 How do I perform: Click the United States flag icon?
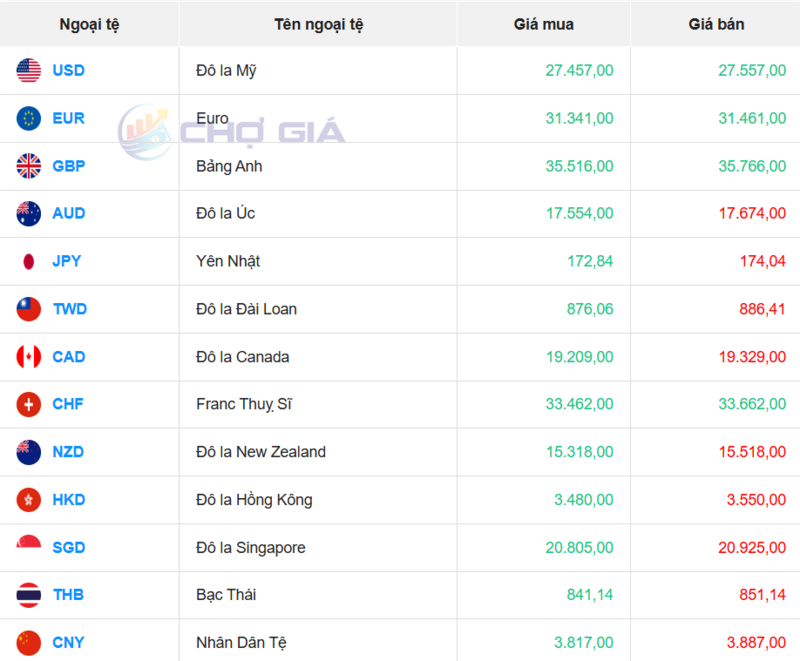click(28, 71)
